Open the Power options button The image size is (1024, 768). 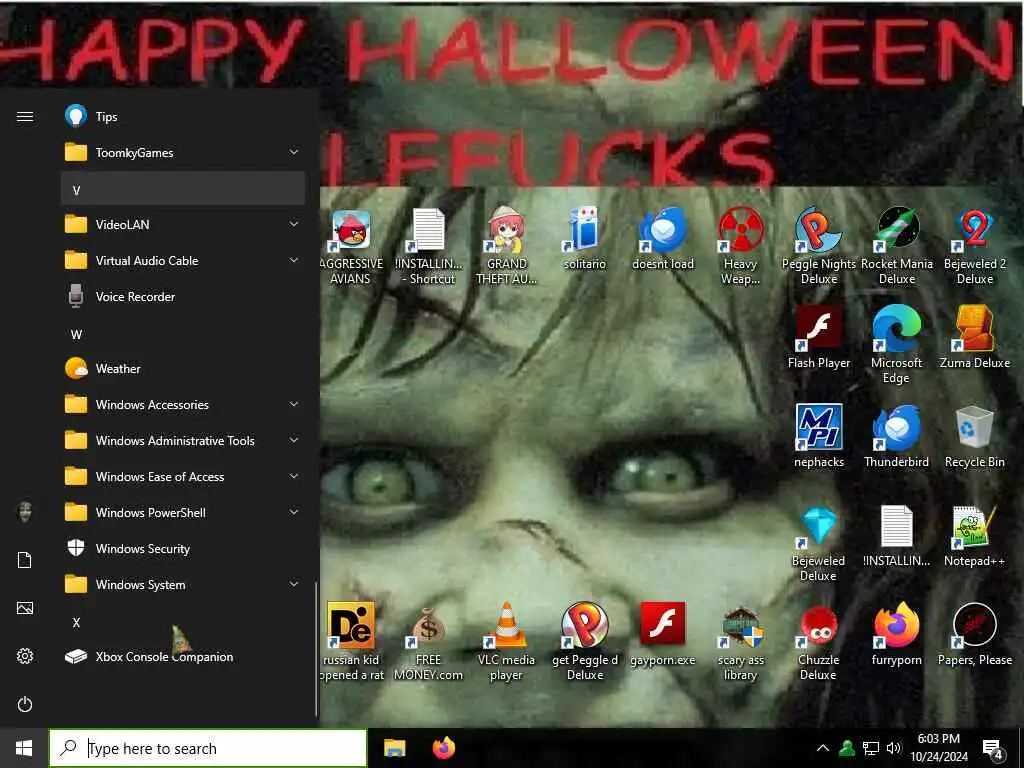pos(25,704)
